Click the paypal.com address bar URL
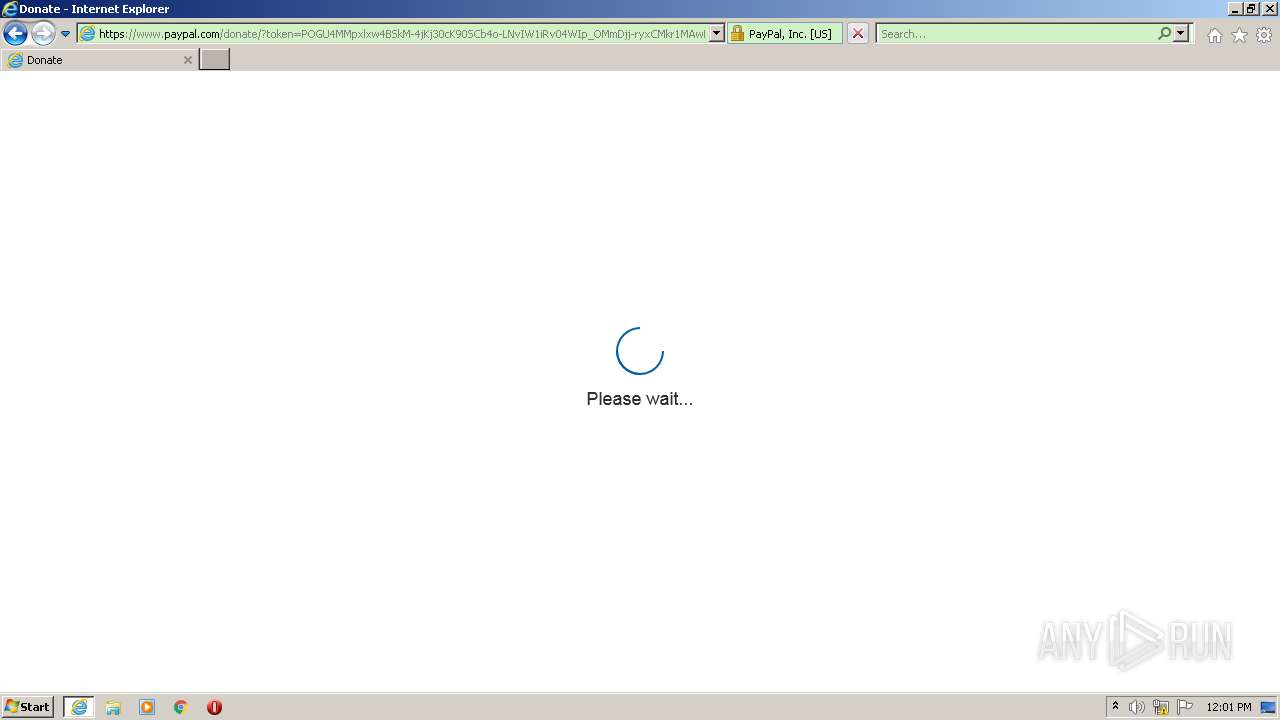The width and height of the screenshot is (1280, 720). coord(402,34)
